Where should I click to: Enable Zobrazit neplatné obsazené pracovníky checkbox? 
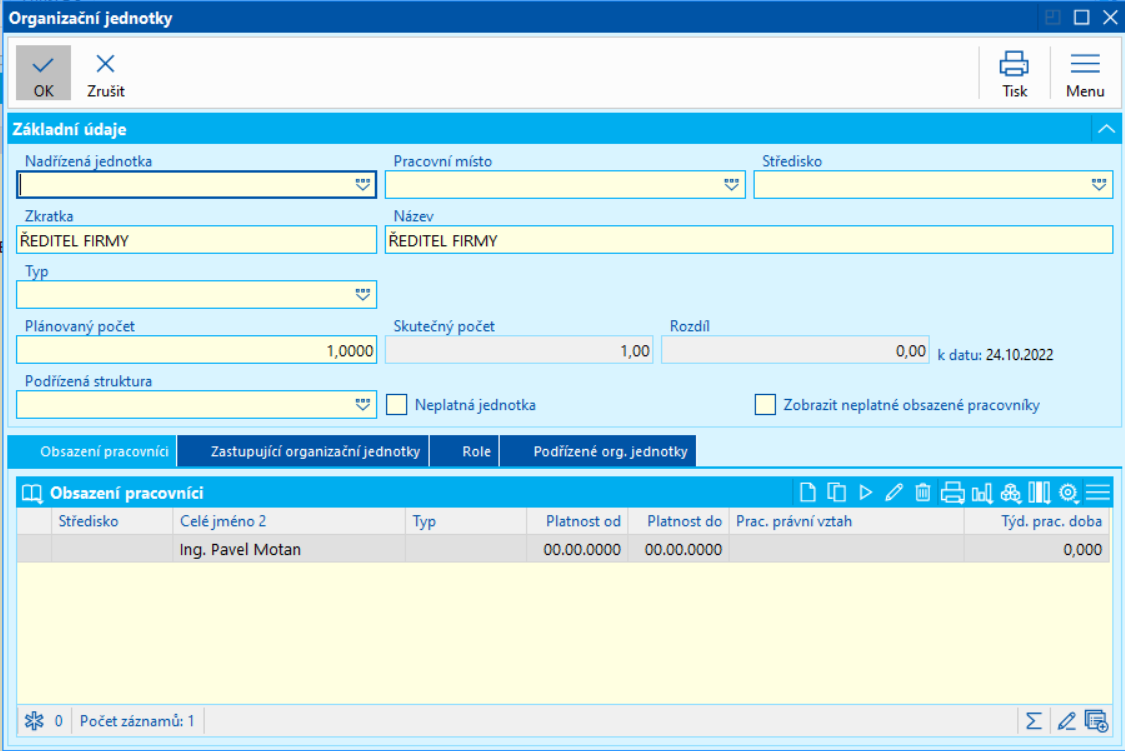coord(765,405)
